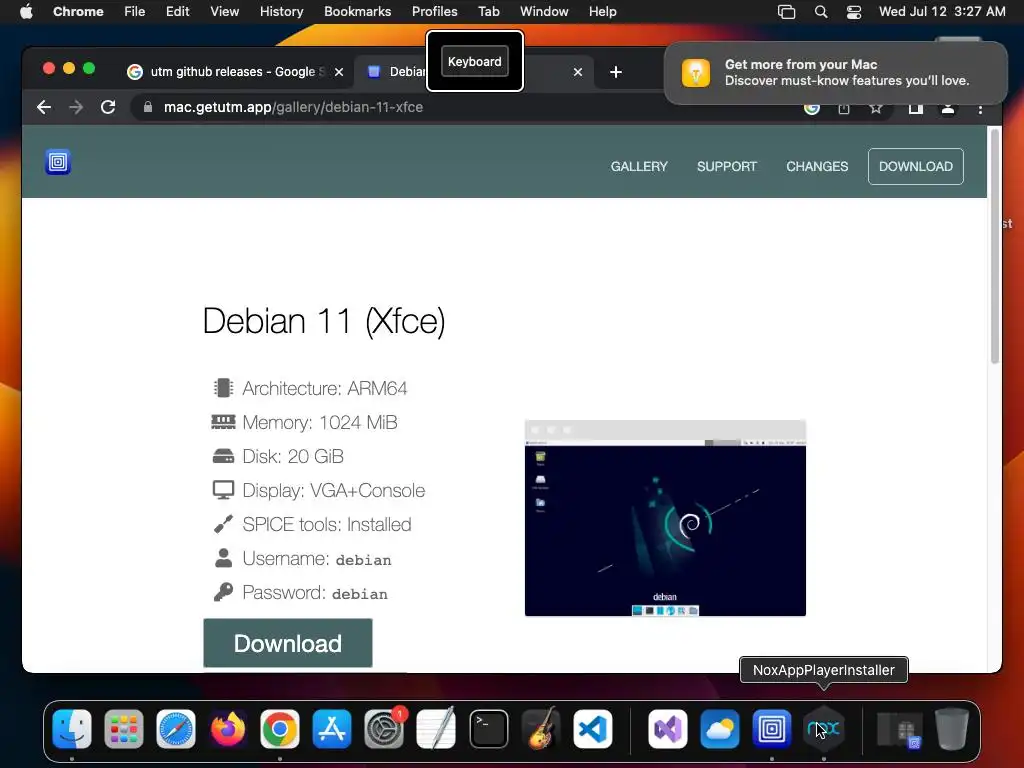Launch Terminal from the dock
Image resolution: width=1024 pixels, height=768 pixels.
(x=488, y=729)
